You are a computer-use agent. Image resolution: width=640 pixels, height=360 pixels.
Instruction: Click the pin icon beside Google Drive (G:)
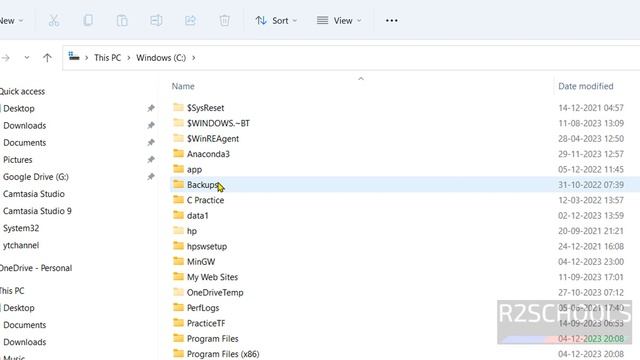coord(151,176)
